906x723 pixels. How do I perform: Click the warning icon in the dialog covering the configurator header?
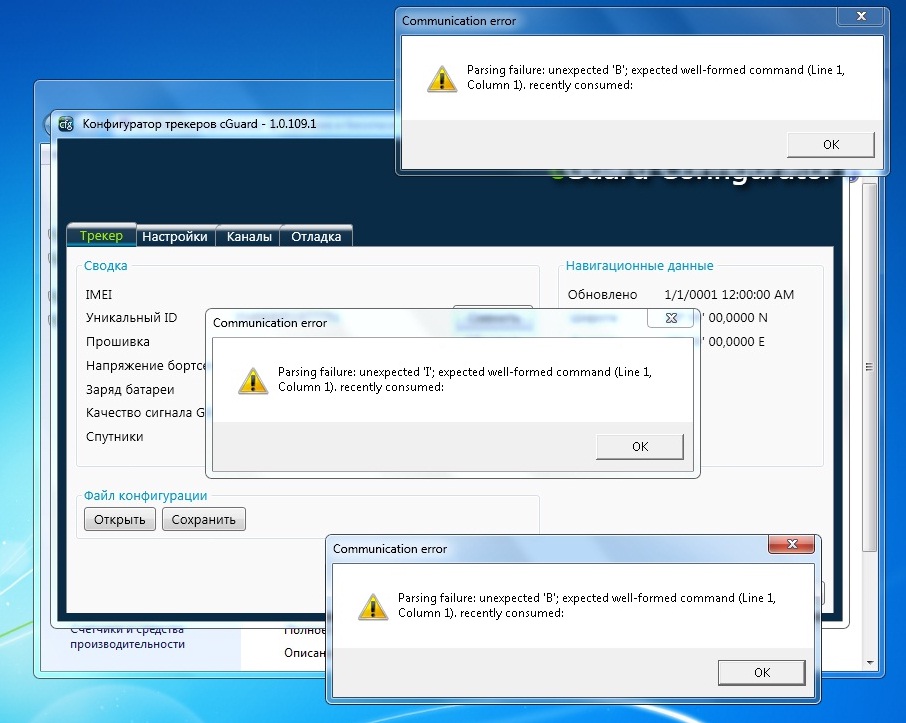coord(441,78)
